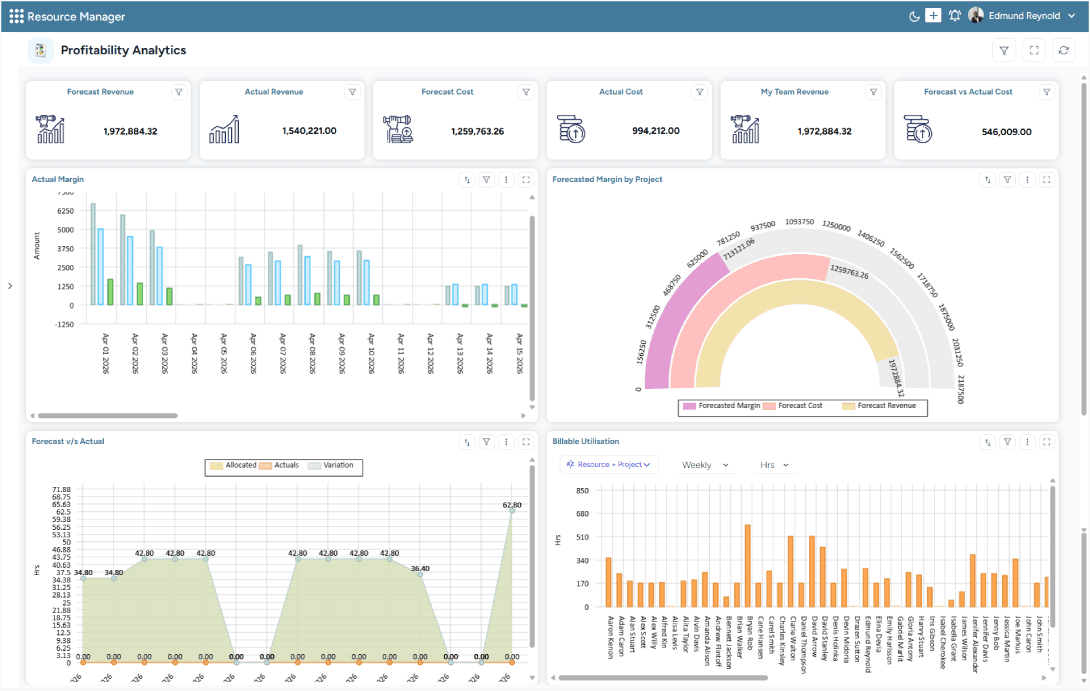
Task: Expand Forecasted Margin by Project to fullscreen
Action: coord(1047,180)
